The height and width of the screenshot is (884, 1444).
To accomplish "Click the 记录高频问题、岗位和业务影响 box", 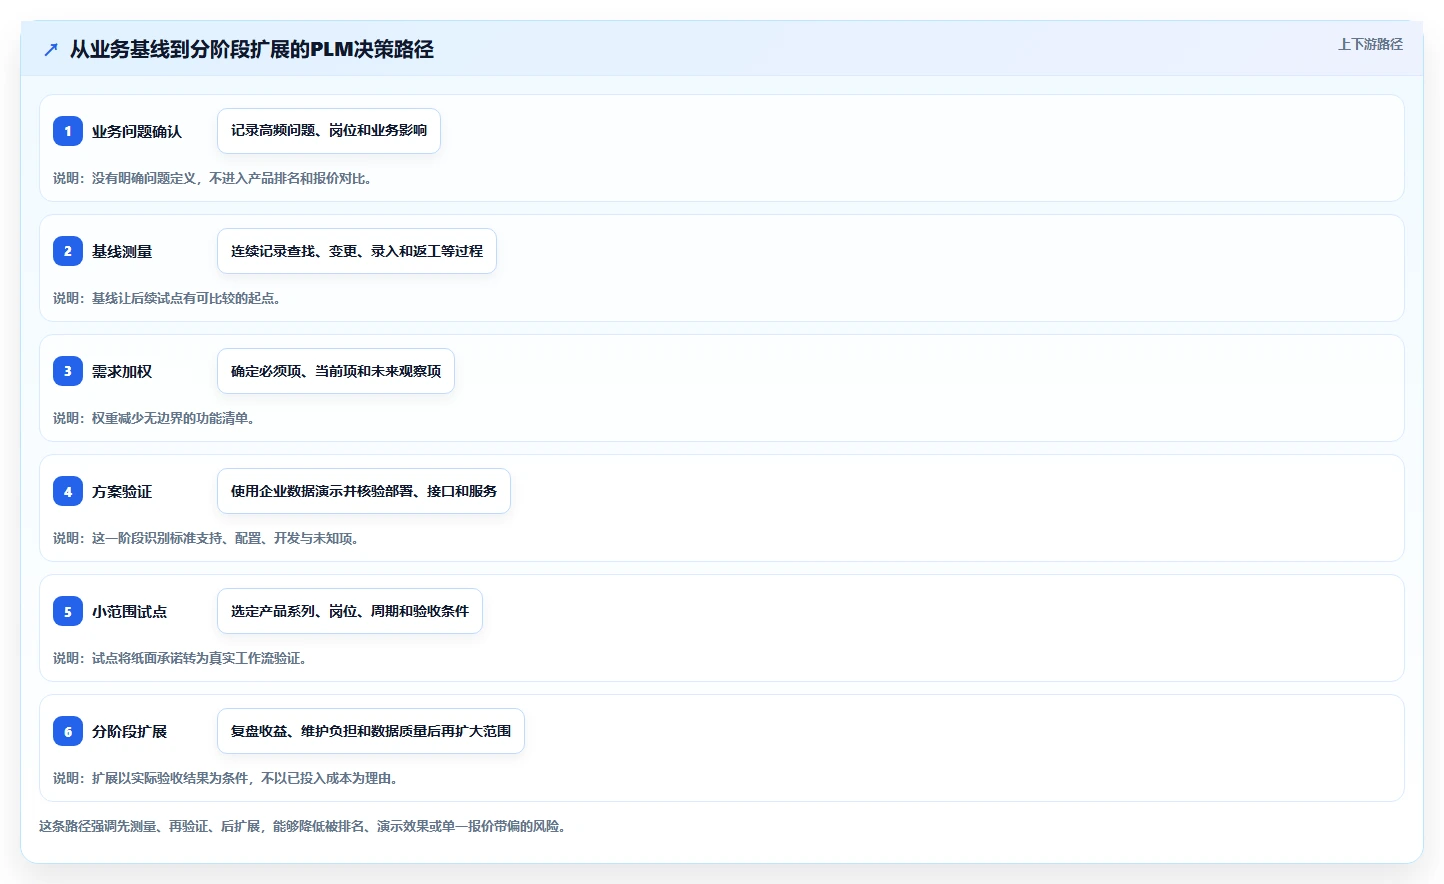I will [329, 131].
